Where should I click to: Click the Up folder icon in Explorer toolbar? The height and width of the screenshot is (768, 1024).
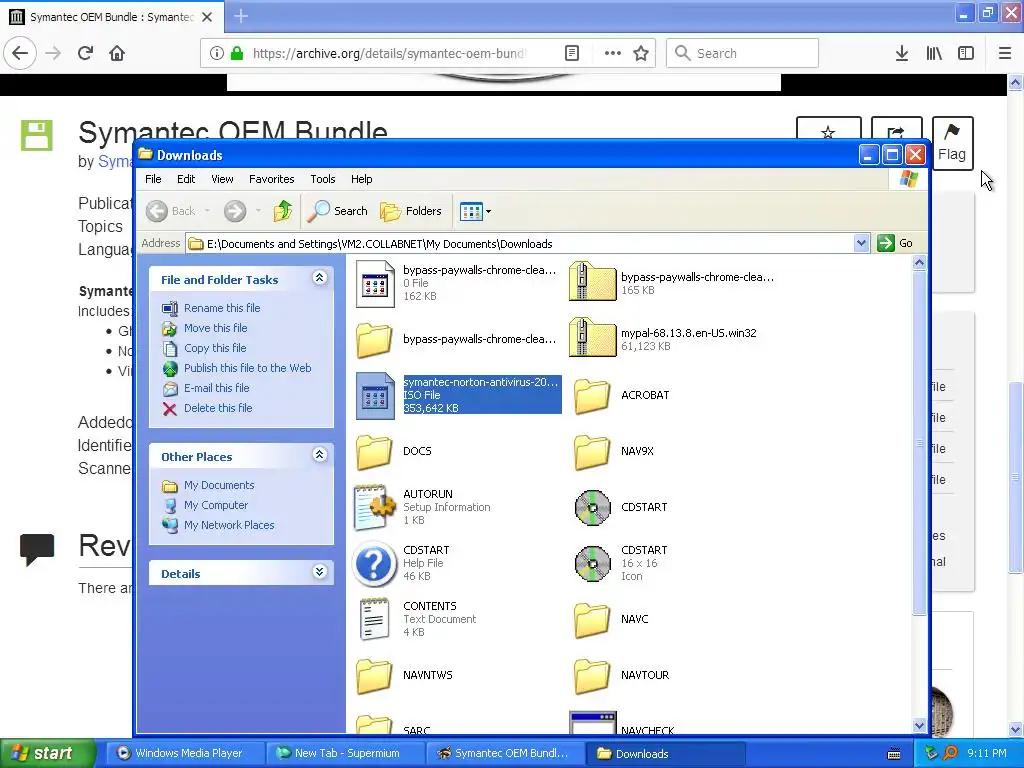click(x=283, y=211)
